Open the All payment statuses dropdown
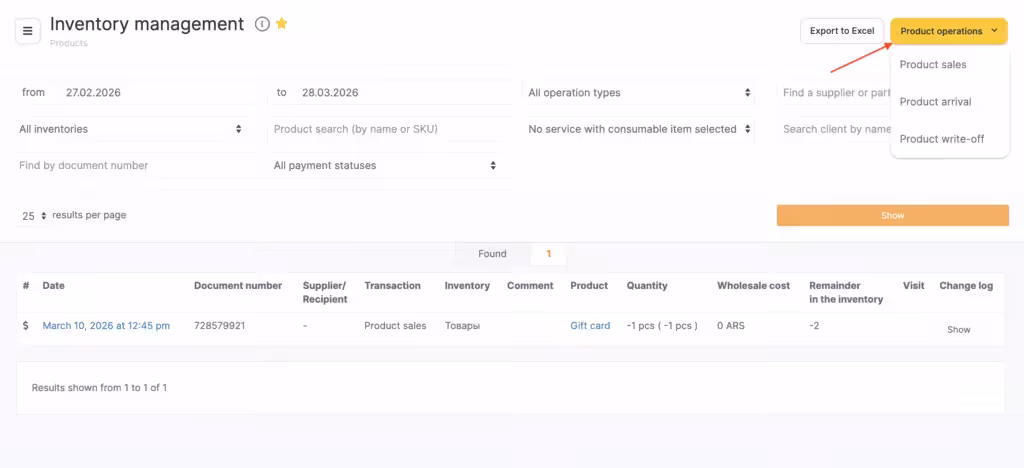The width and height of the screenshot is (1024, 468). [x=385, y=166]
